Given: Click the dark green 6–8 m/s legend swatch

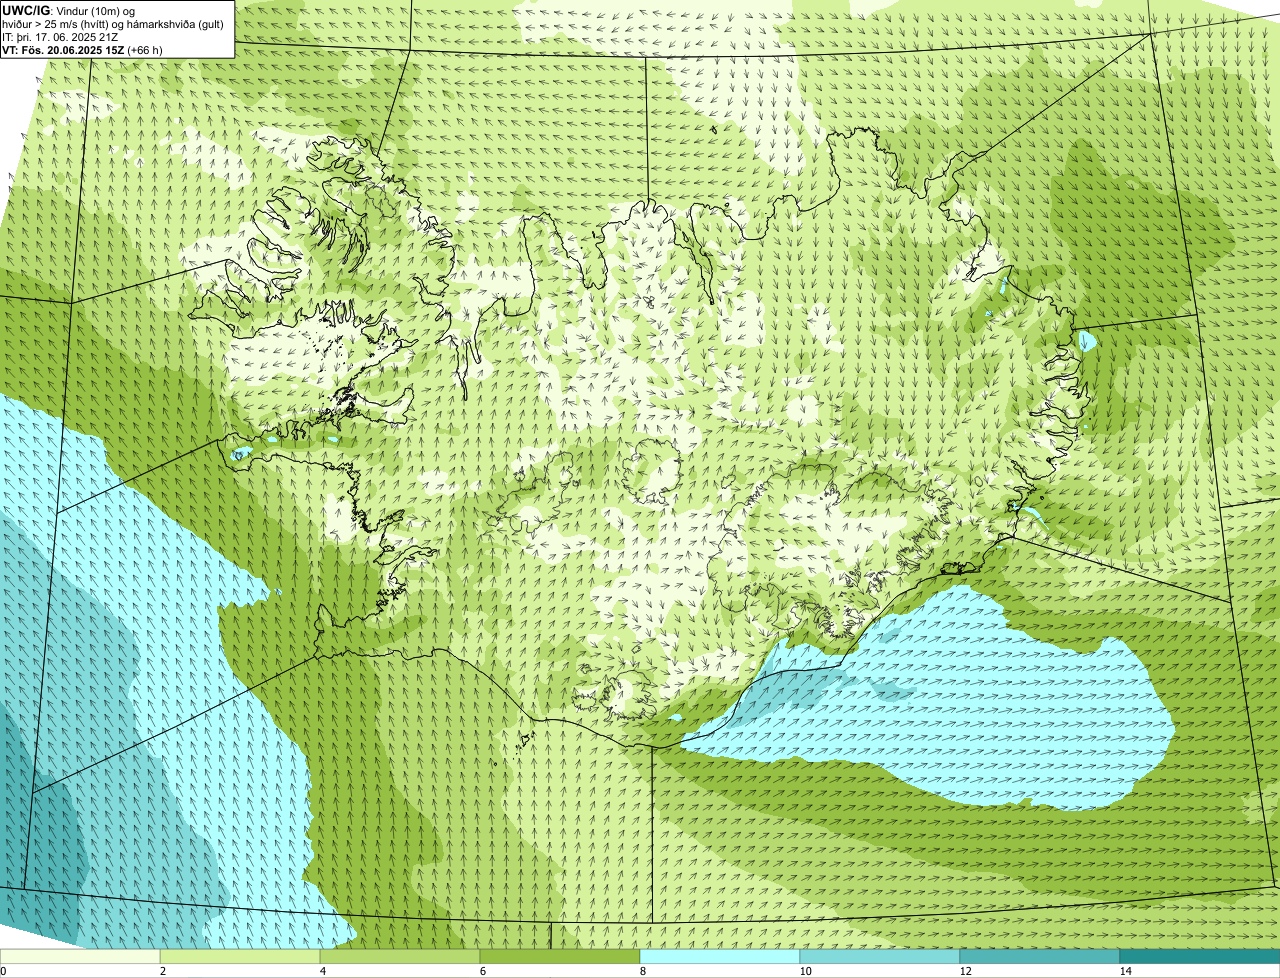Looking at the screenshot, I should click(x=560, y=957).
